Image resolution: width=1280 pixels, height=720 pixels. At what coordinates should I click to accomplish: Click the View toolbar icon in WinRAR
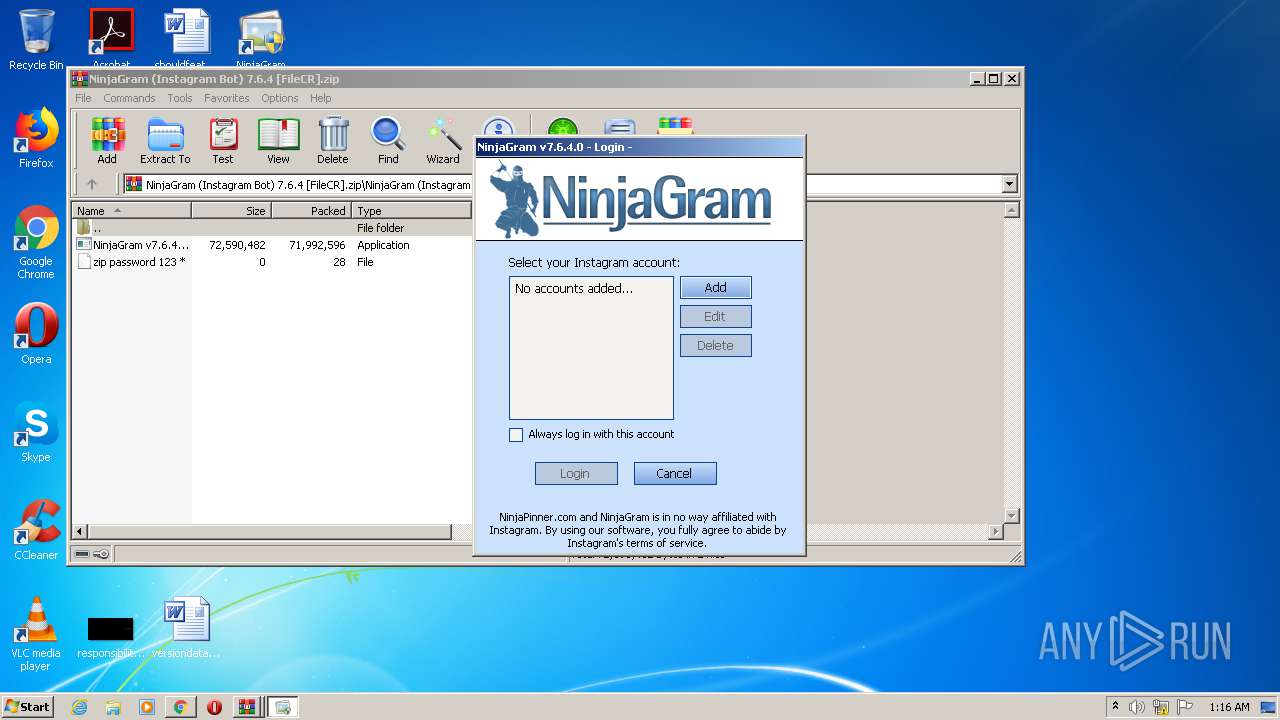point(278,141)
